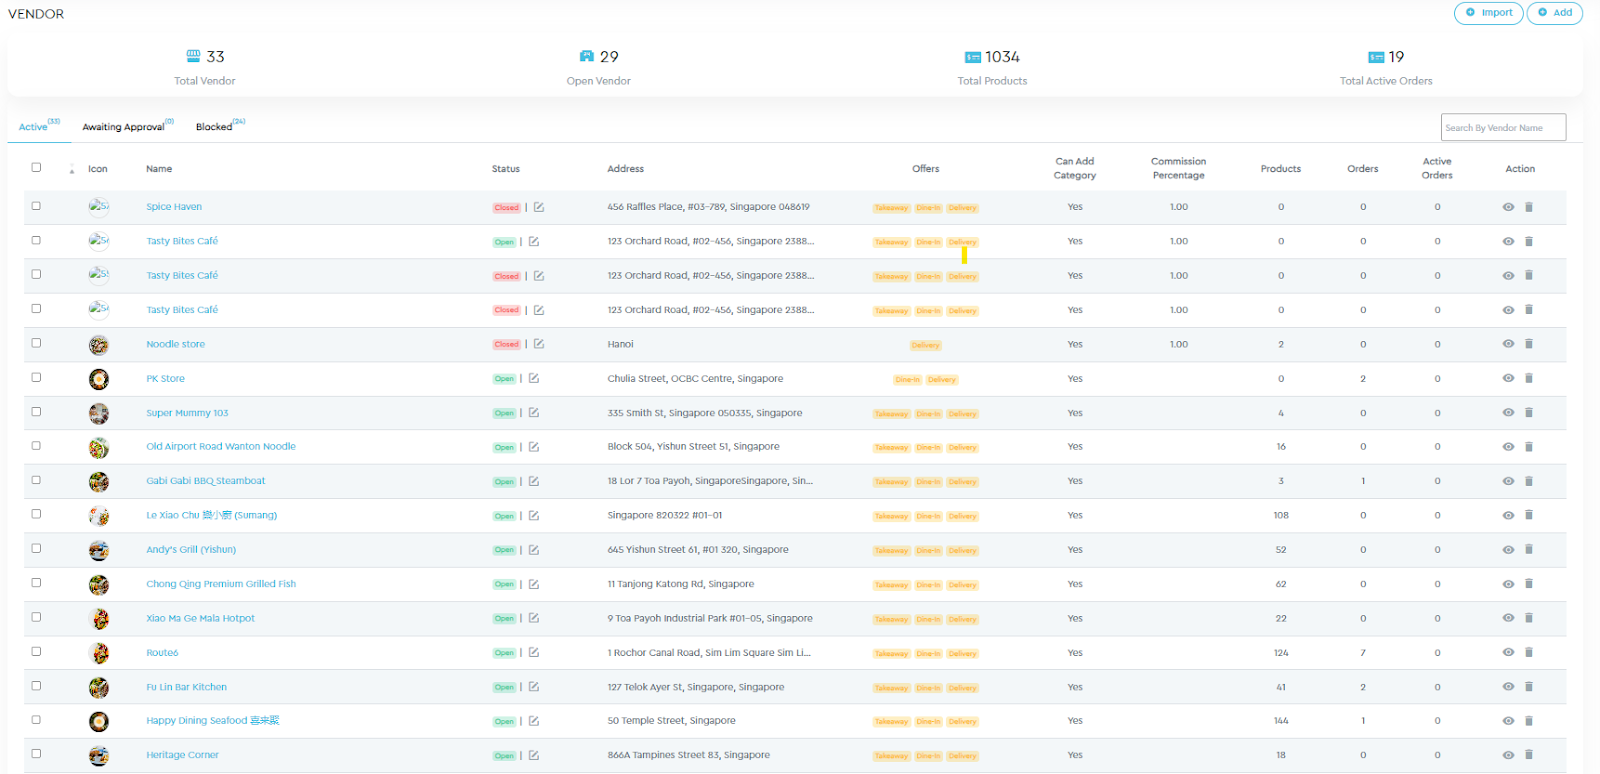Click the '108' products value for Le Xiao Chu
This screenshot has height=774, width=1600.
point(1281,515)
